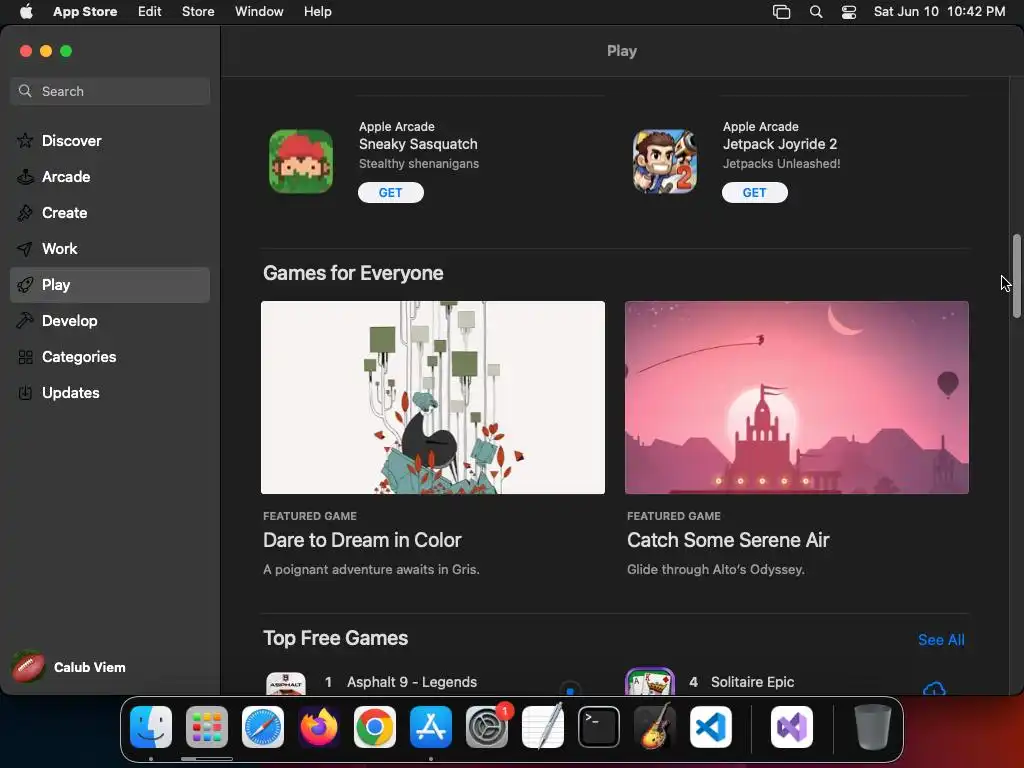This screenshot has height=768, width=1024.
Task: Click the App Store dock icon
Action: [431, 727]
